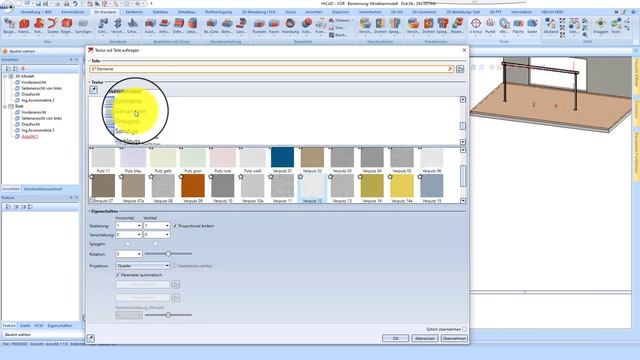
Task: Open the horizontal Verschiebung dropdown
Action: tap(139, 235)
